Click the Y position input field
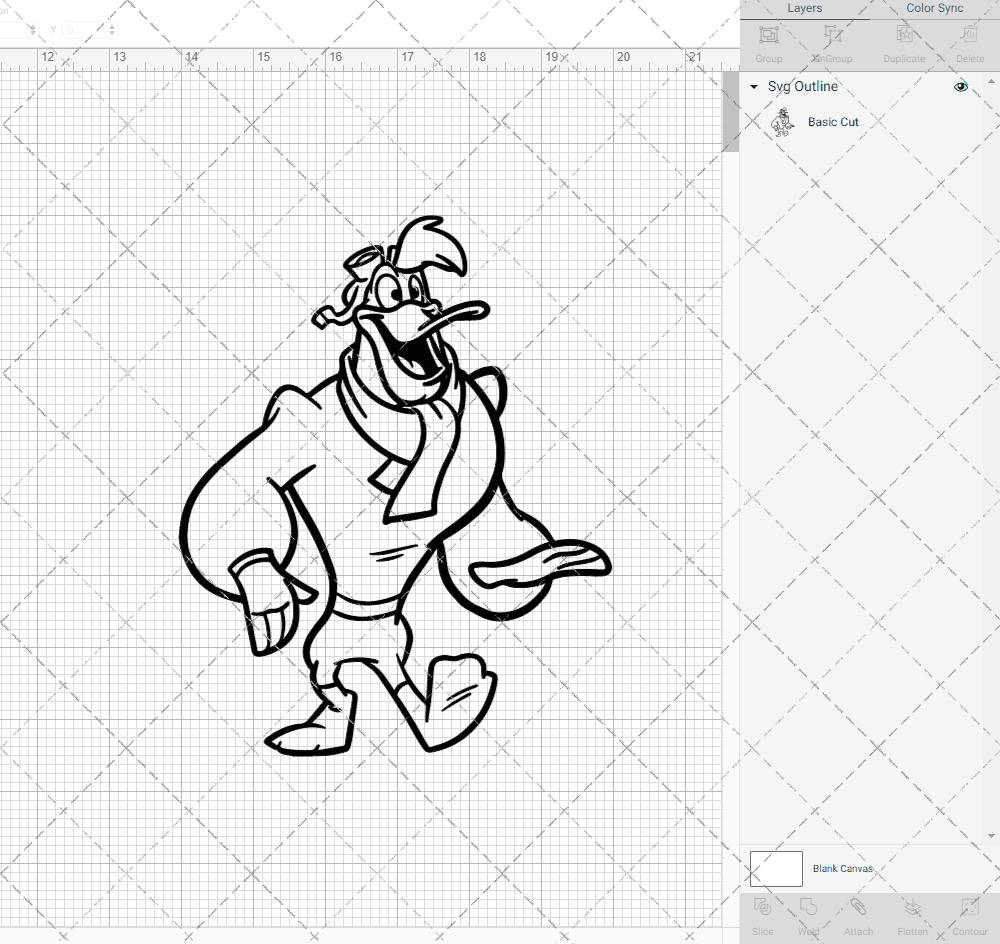1000x944 pixels. click(x=85, y=30)
